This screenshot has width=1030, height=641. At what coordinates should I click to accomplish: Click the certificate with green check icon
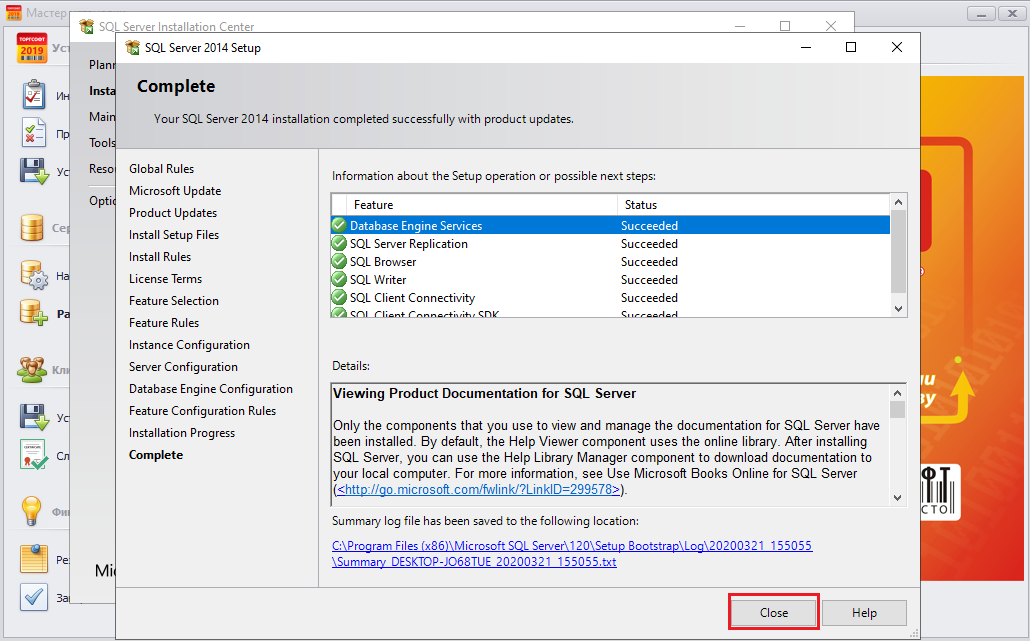[34, 456]
